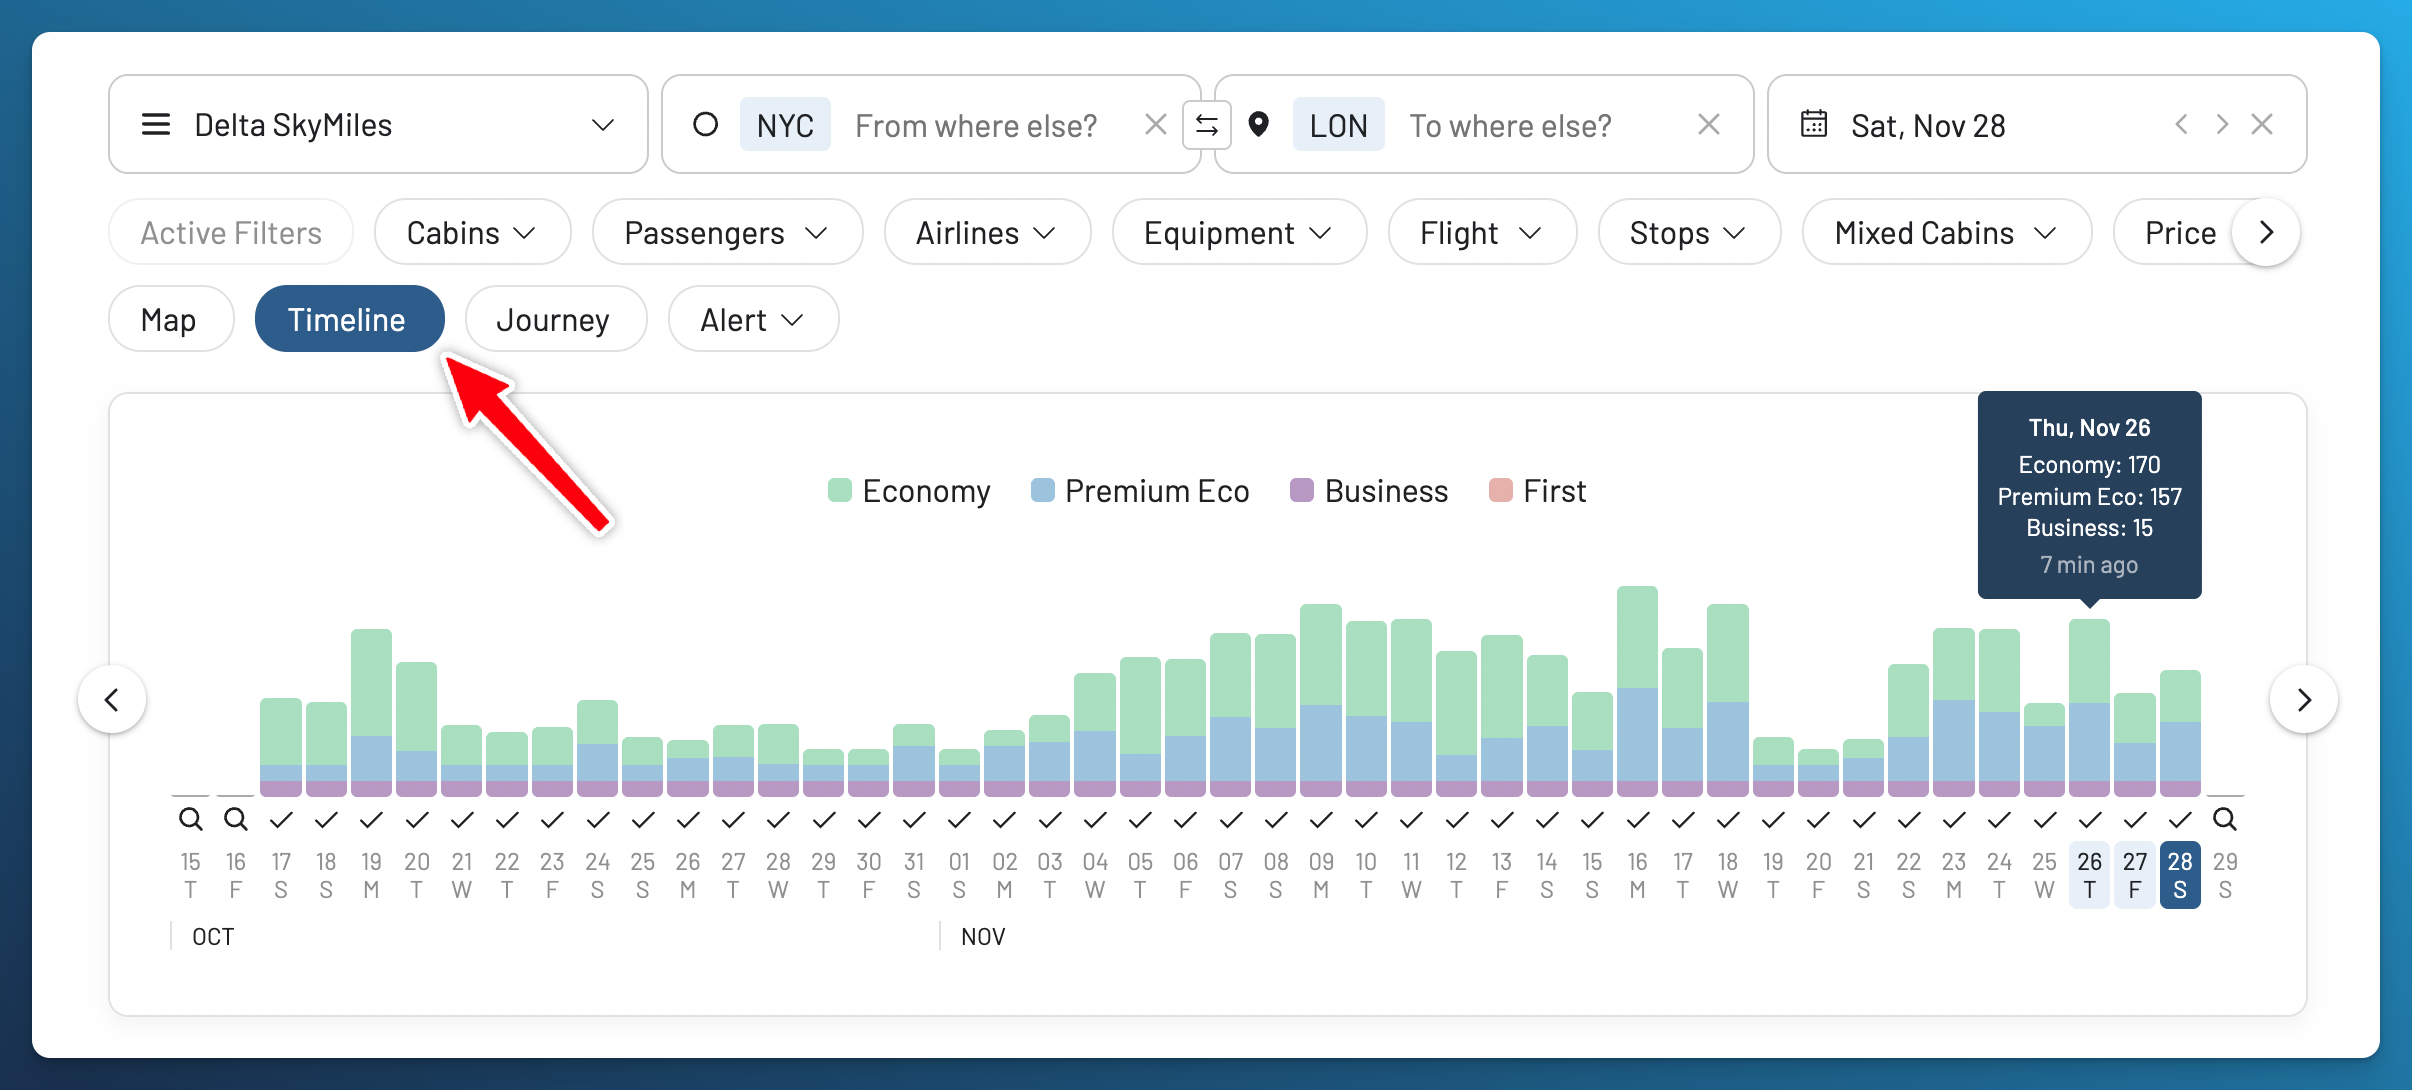Click the checkmark above Nov 26
2412x1090 pixels.
coord(2089,820)
